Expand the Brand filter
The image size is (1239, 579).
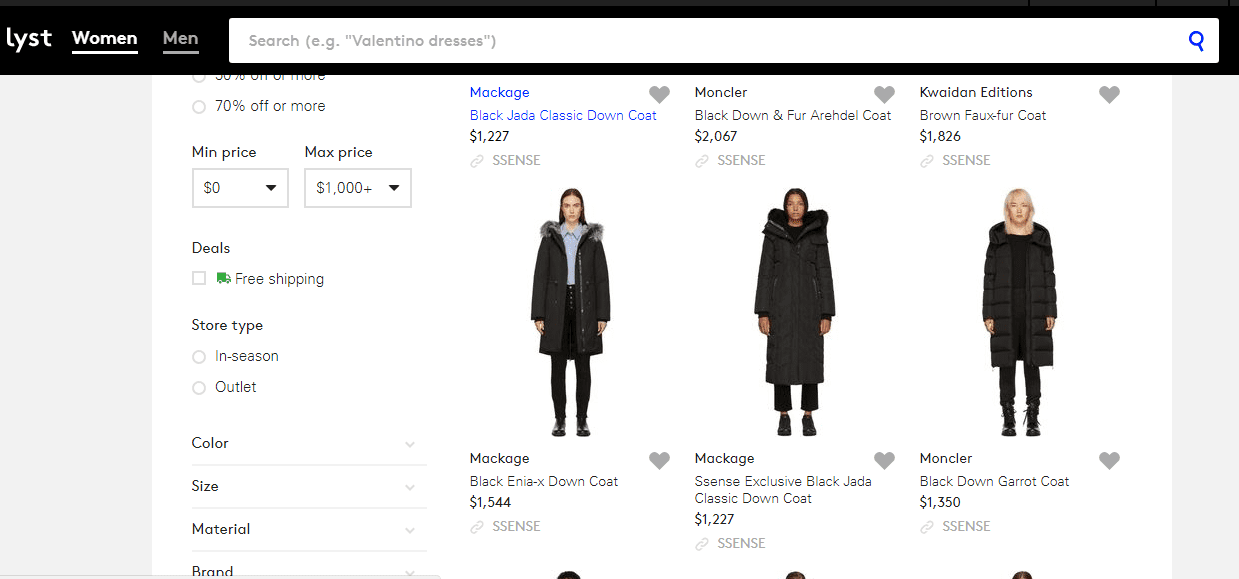(309, 570)
